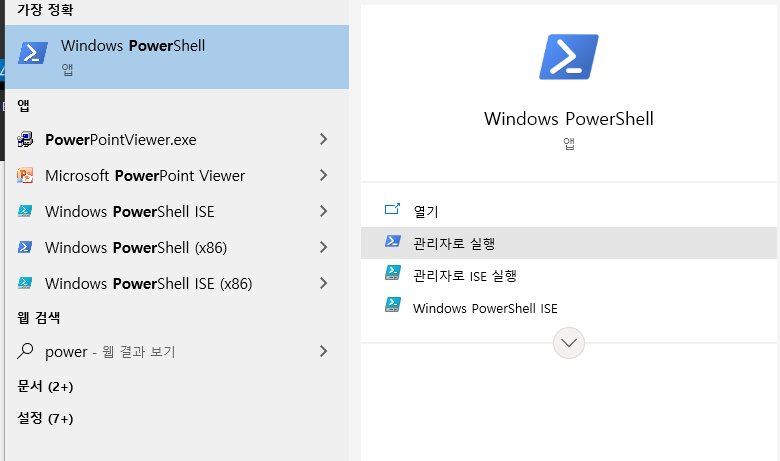Image resolution: width=780 pixels, height=461 pixels.
Task: Click the Windows PowerShell (x86) result icon
Action: point(25,247)
